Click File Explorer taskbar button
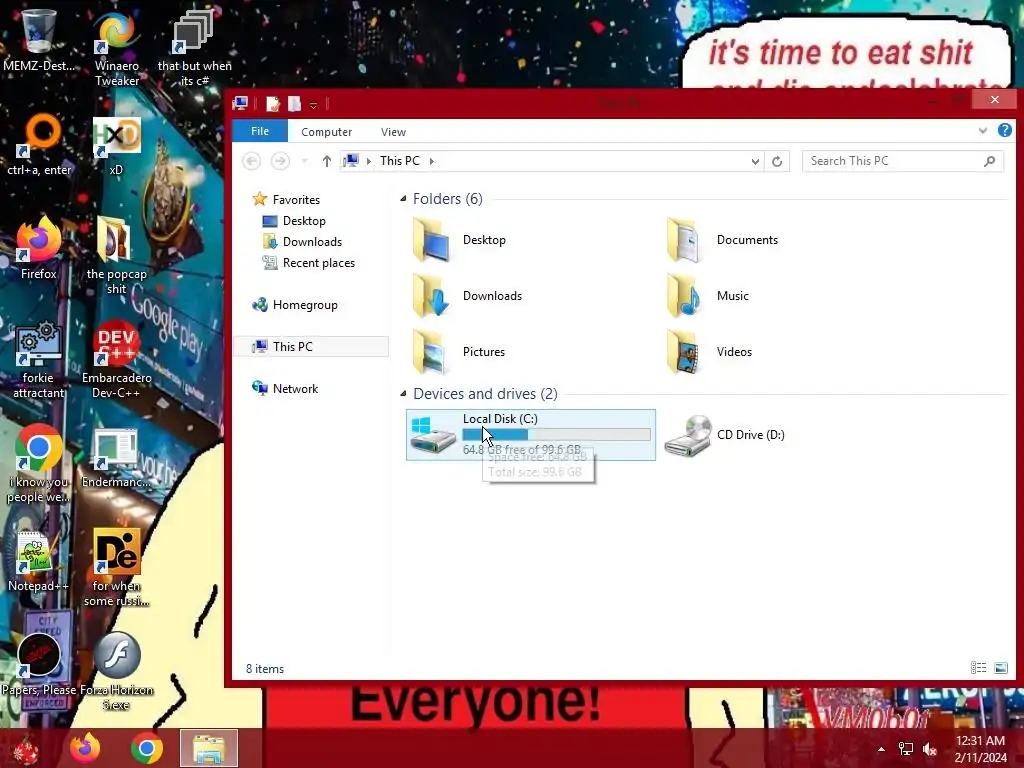Viewport: 1024px width, 768px height. (x=209, y=748)
